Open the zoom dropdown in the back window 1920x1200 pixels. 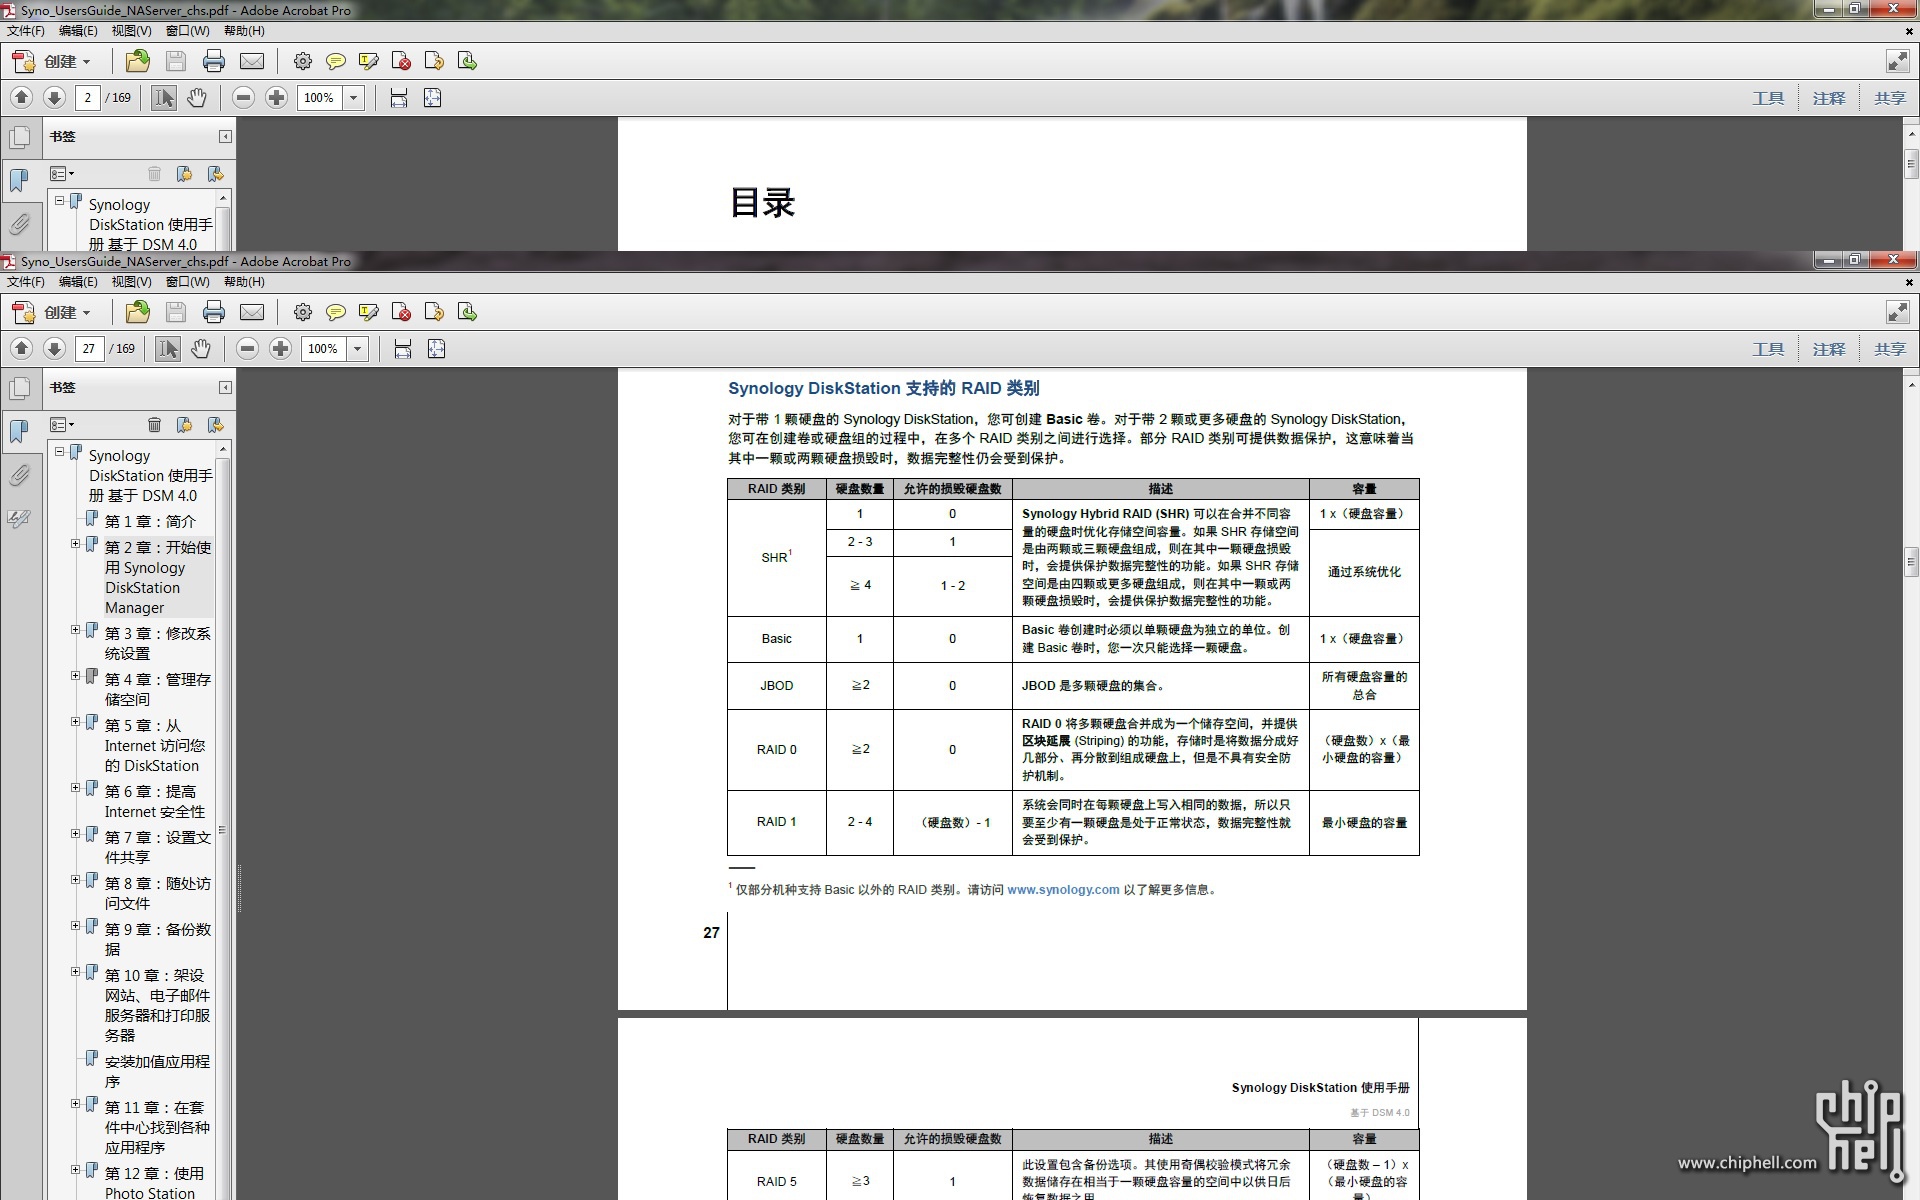point(353,98)
